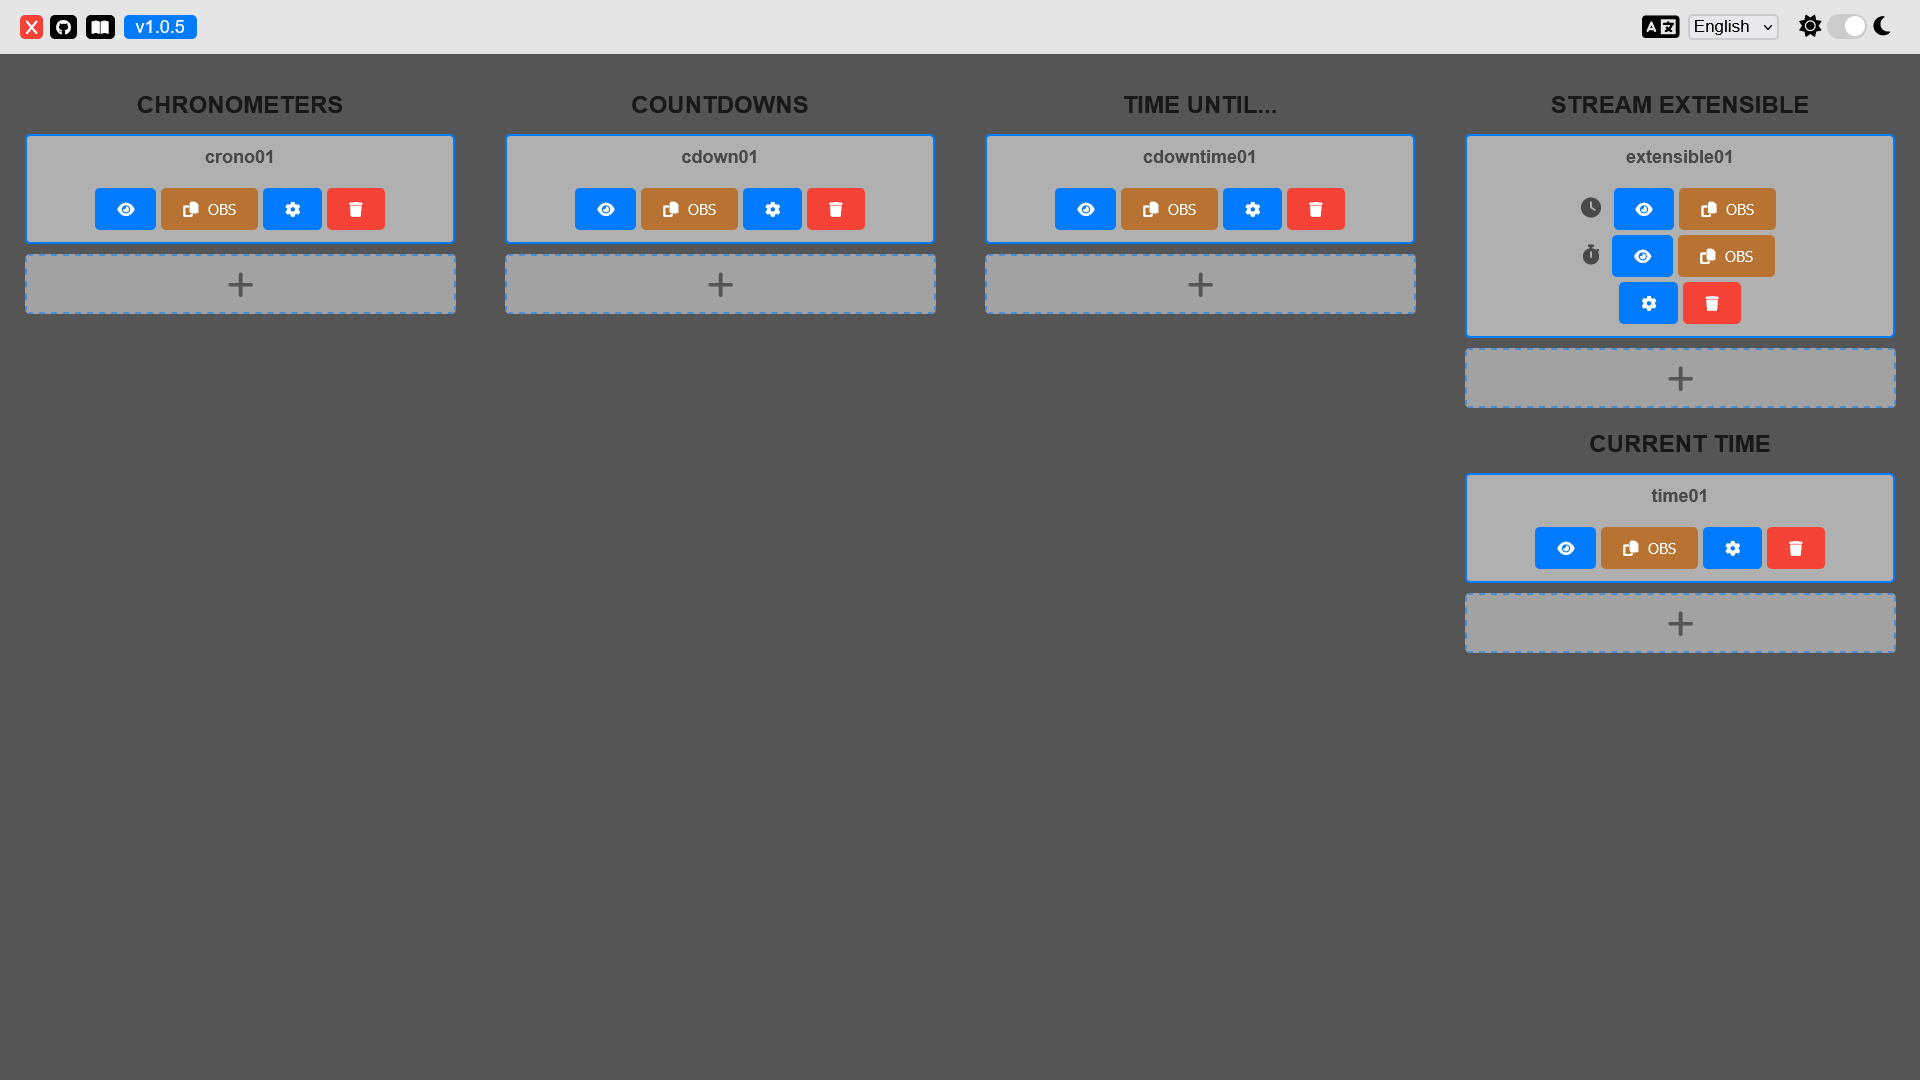The width and height of the screenshot is (1920, 1080).
Task: Click the OBS icon button for crono01
Action: tap(210, 208)
